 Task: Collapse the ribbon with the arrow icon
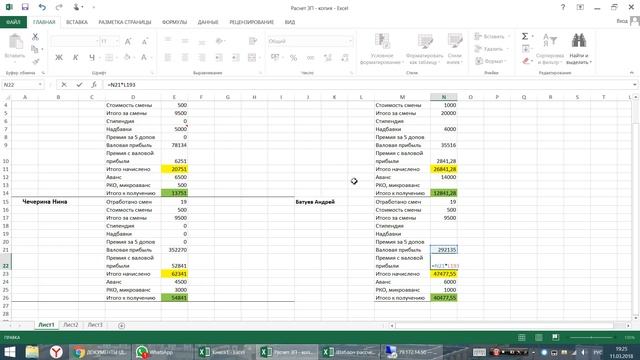[x=631, y=73]
